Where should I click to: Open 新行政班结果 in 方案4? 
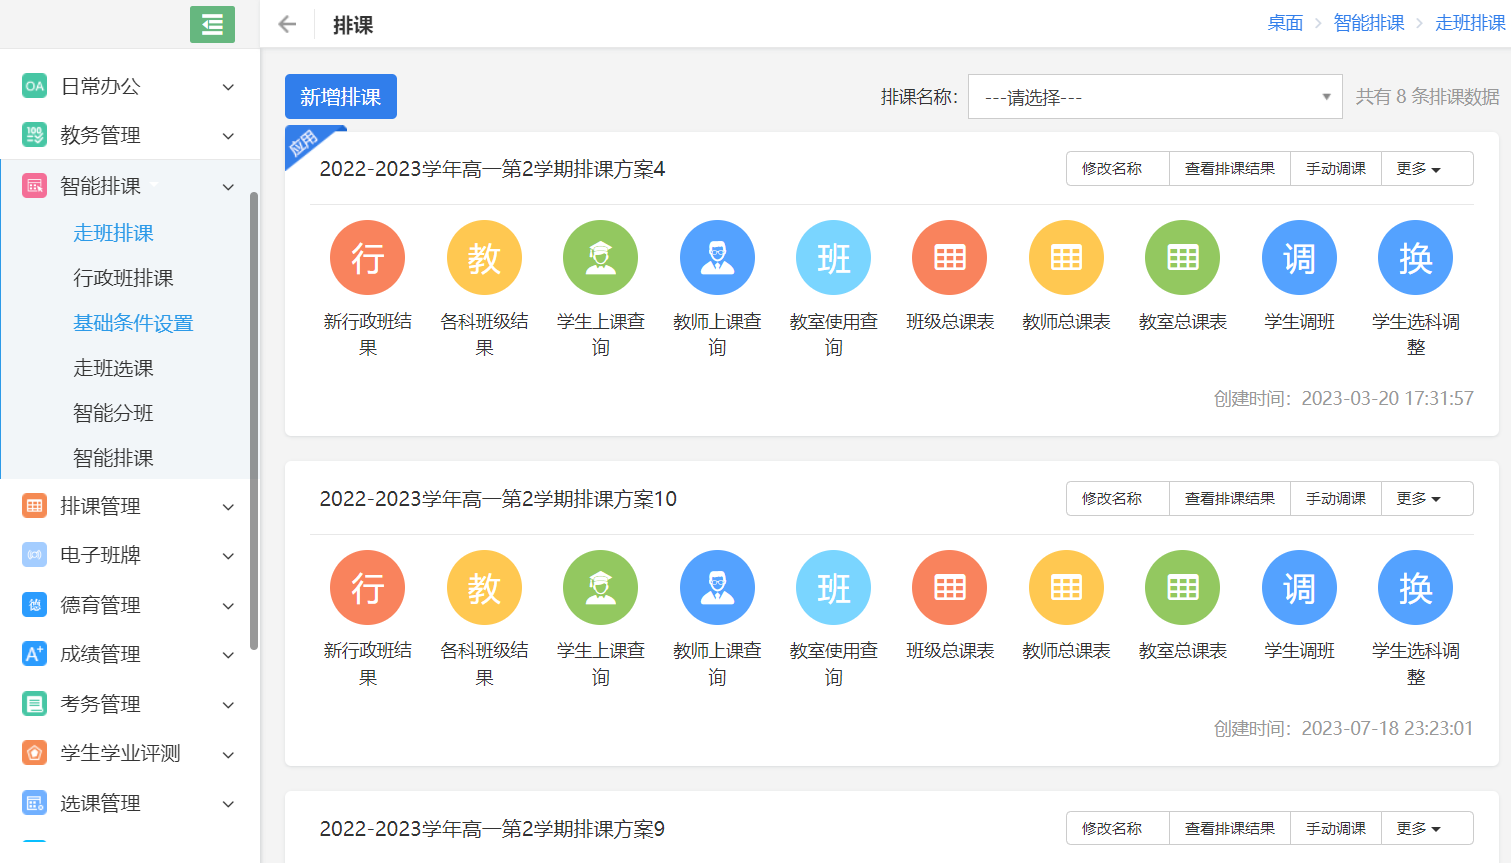tap(367, 258)
